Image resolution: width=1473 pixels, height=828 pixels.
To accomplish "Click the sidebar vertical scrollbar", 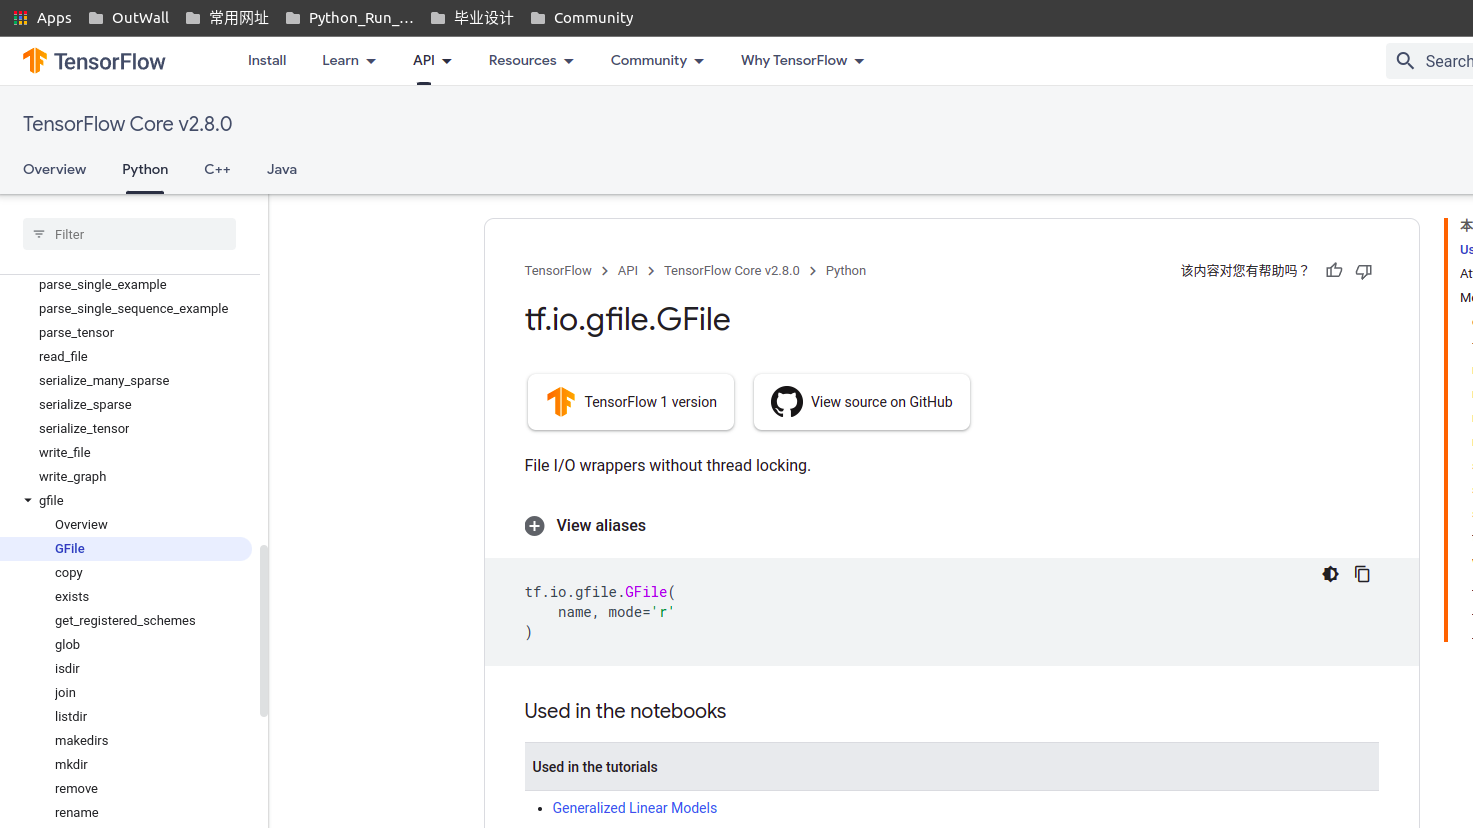I will [x=264, y=630].
